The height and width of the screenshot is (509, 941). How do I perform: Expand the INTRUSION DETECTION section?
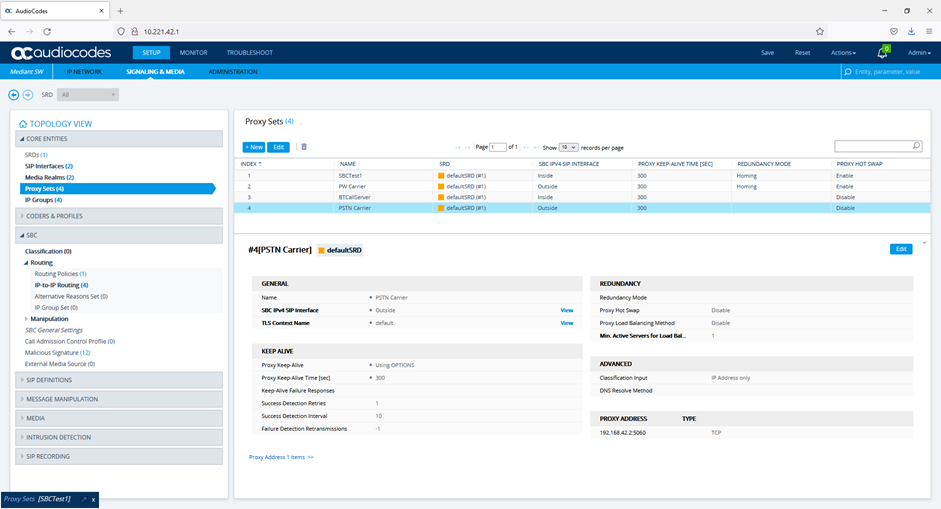119,438
